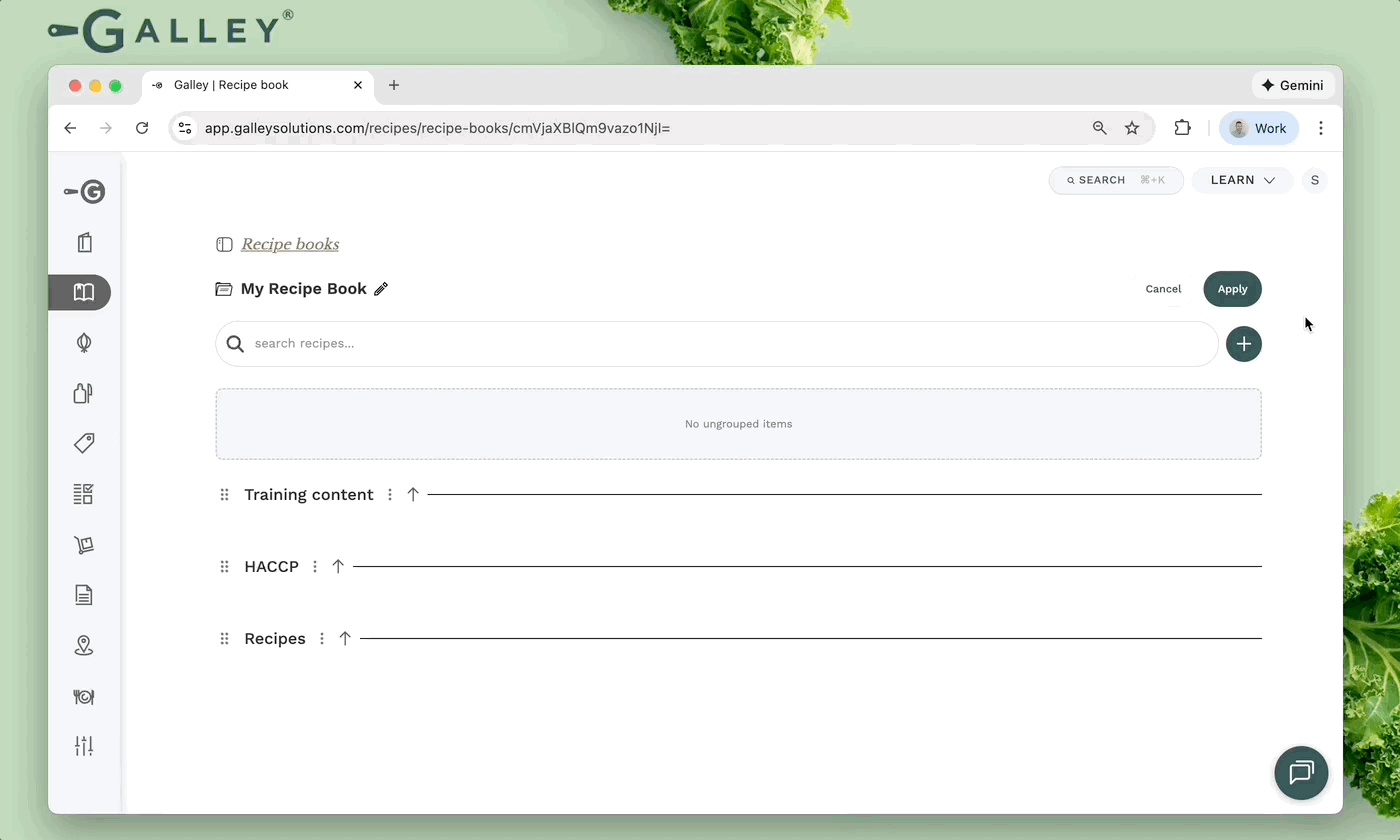Click the Apply button
This screenshot has height=840, width=1400.
click(x=1232, y=289)
